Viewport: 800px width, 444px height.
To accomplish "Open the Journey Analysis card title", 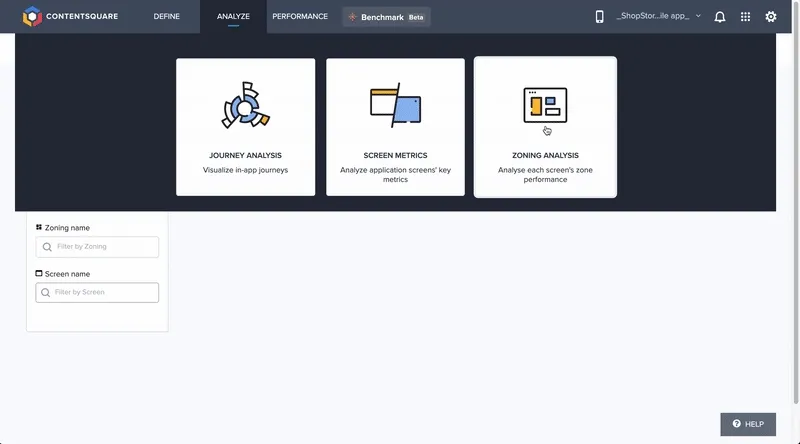I will coord(245,156).
